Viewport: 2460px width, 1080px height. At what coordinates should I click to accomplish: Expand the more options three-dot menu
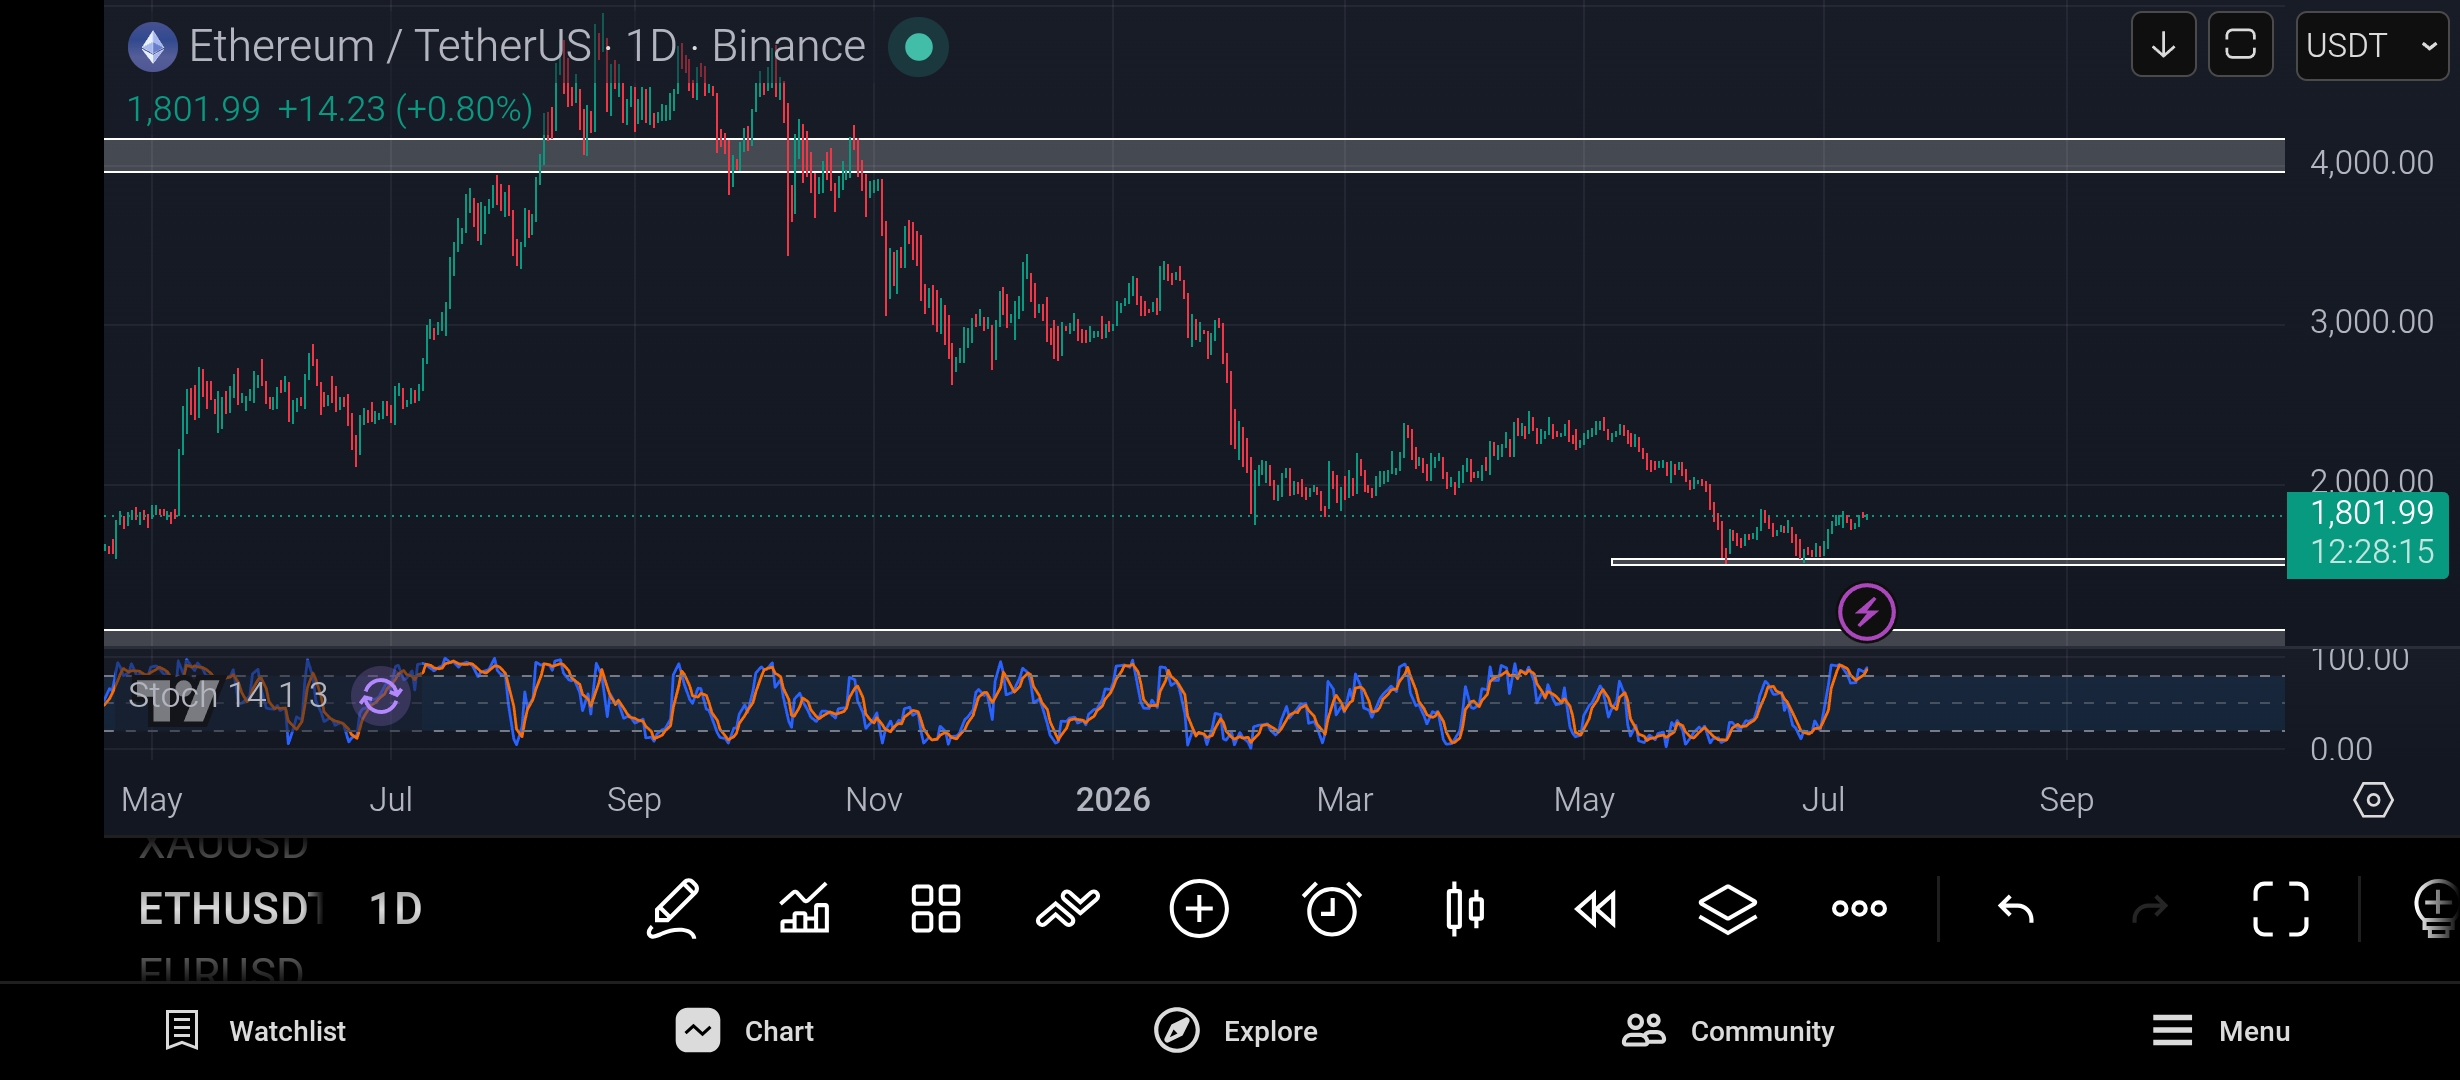[x=1859, y=909]
